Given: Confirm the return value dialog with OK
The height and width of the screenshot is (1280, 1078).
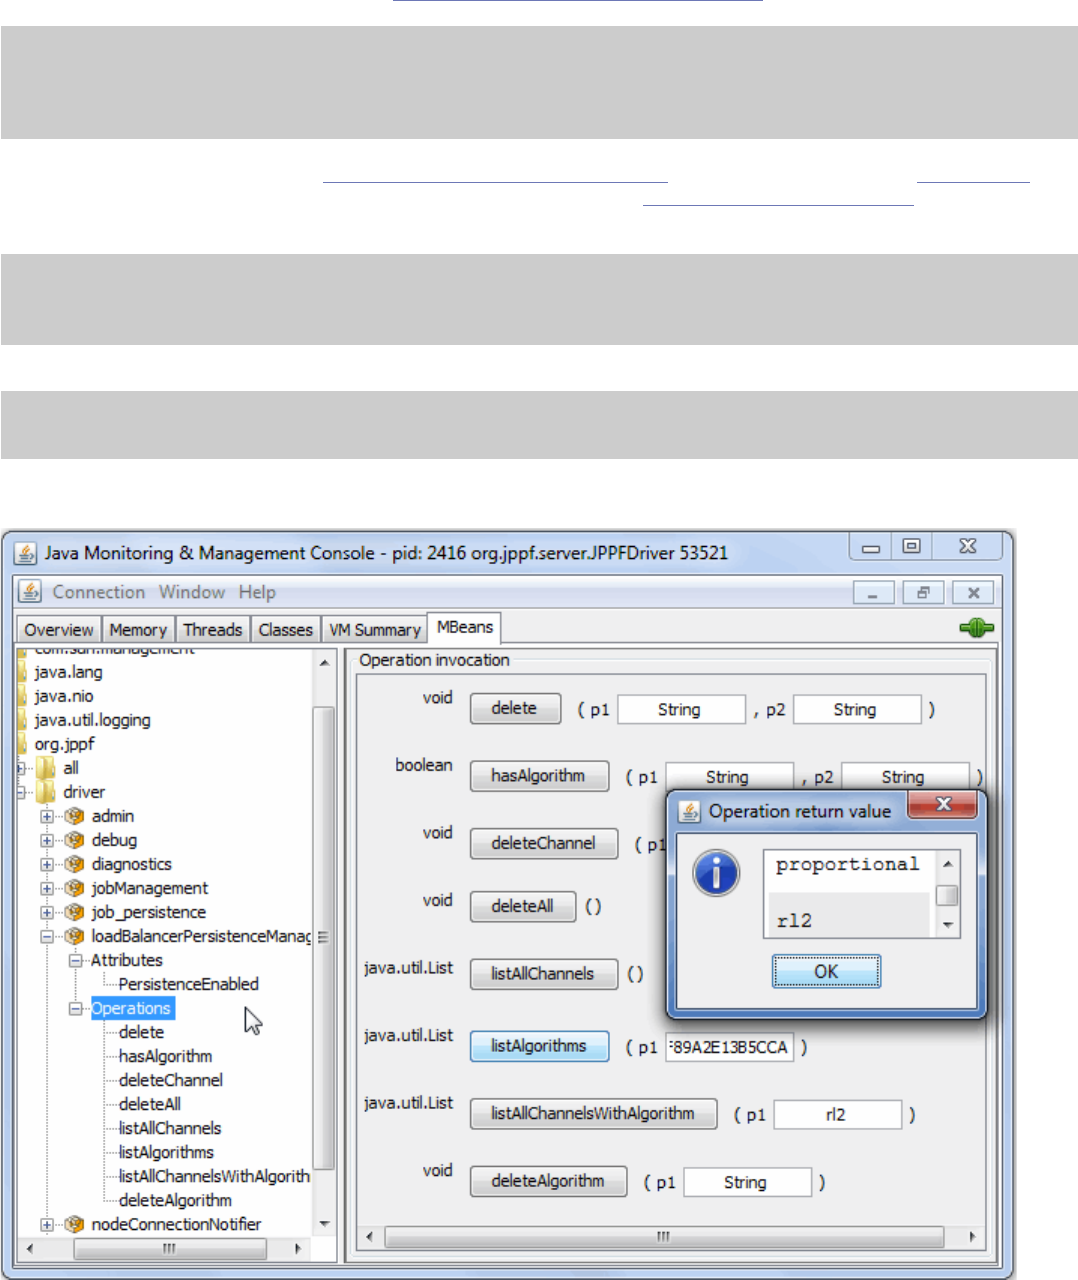Looking at the screenshot, I should (826, 971).
